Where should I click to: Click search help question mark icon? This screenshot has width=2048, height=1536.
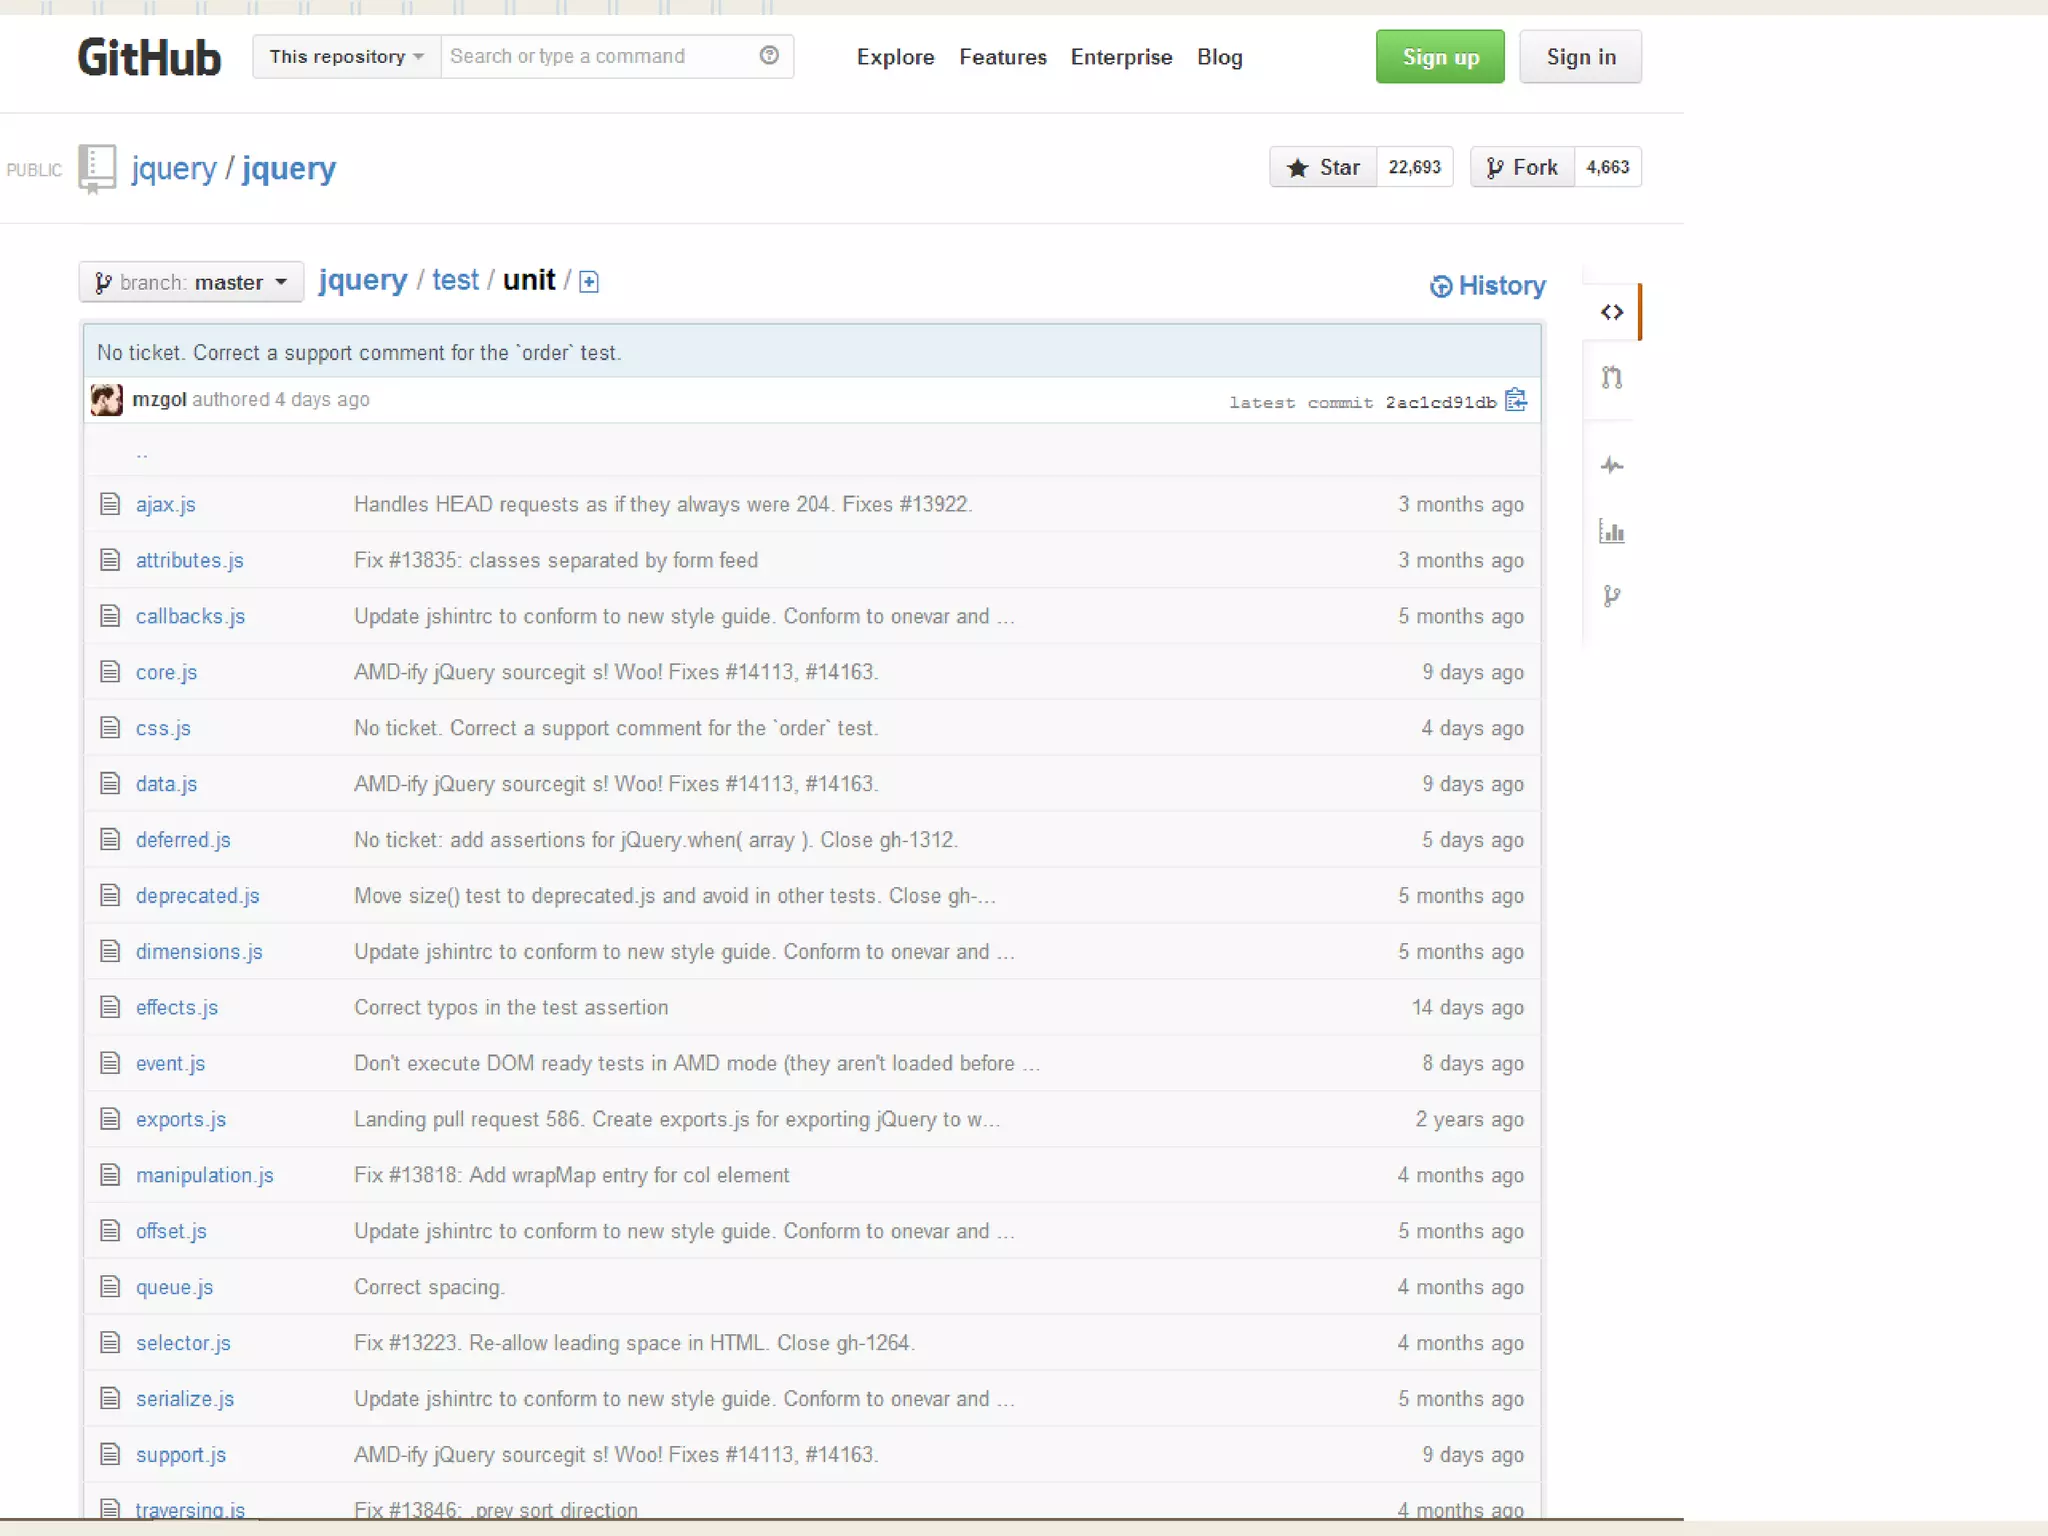pos(769,56)
